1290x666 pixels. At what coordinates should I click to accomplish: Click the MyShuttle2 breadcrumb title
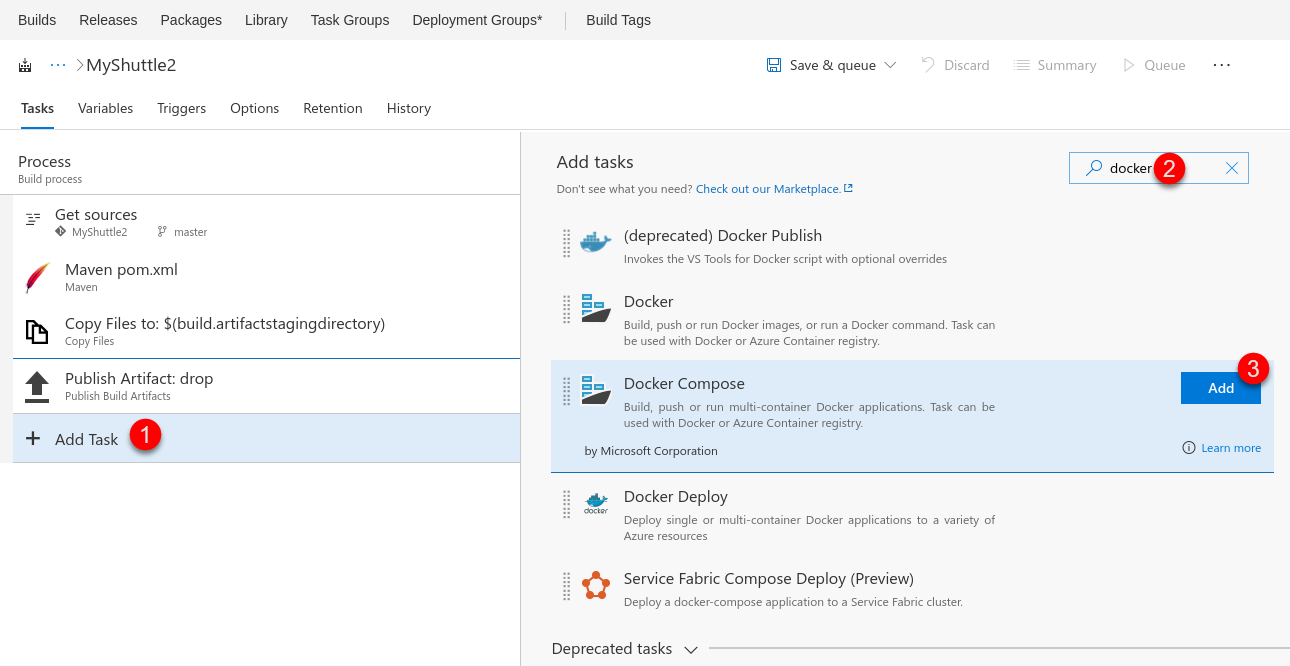131,65
